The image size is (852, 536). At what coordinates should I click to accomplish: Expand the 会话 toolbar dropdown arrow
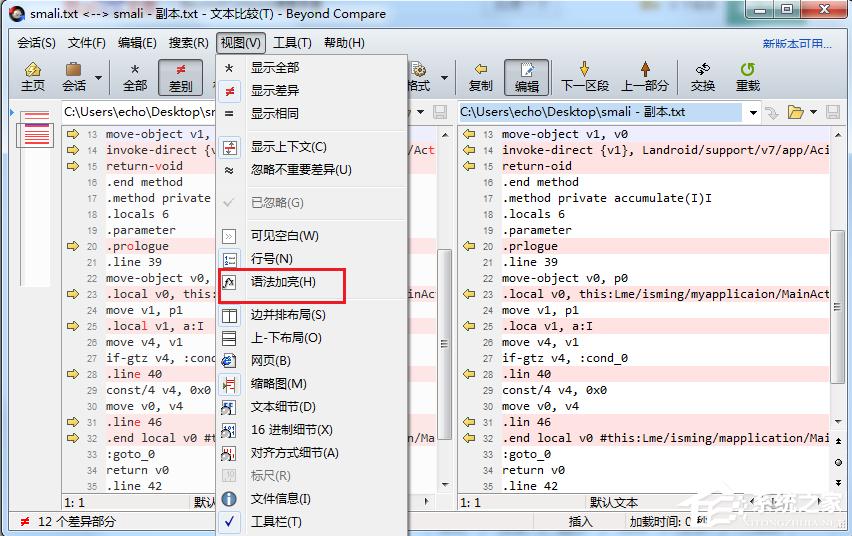[98, 78]
